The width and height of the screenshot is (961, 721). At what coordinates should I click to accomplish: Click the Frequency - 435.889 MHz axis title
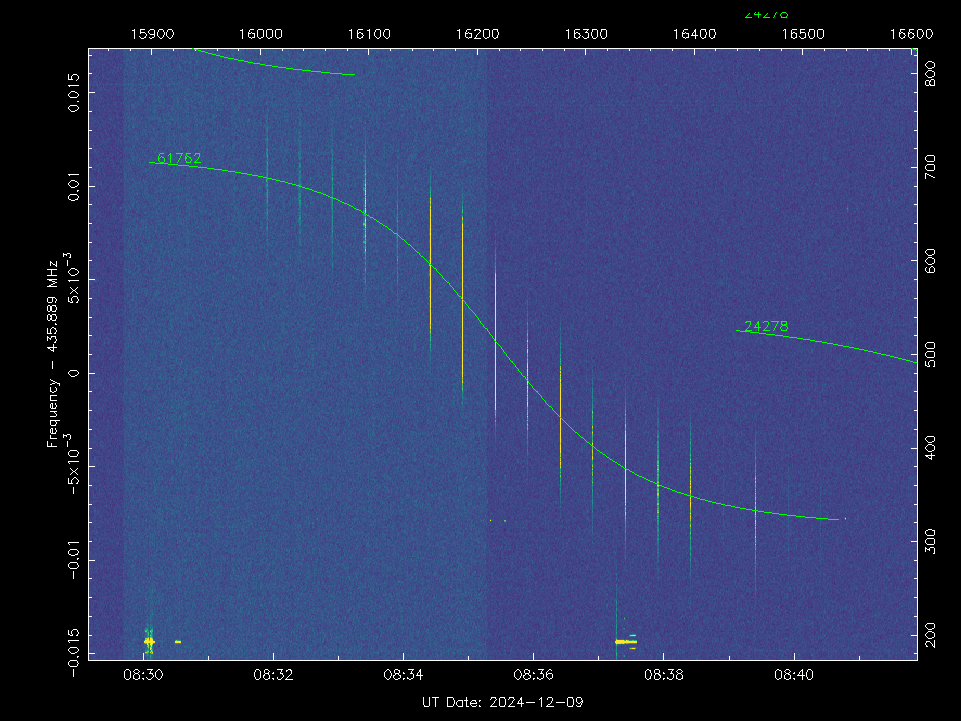[x=53, y=354]
